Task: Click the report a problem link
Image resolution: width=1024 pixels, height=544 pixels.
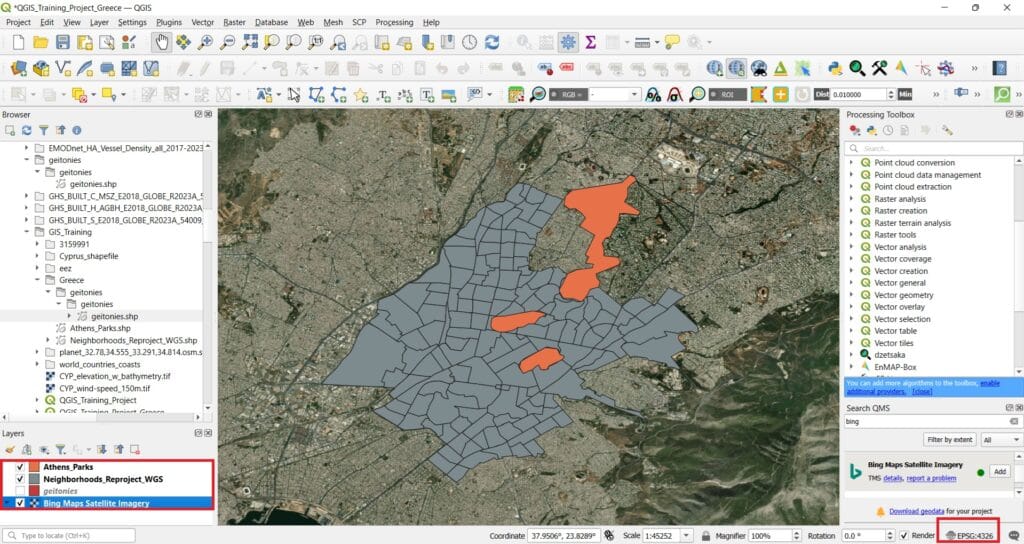Action: coord(931,479)
